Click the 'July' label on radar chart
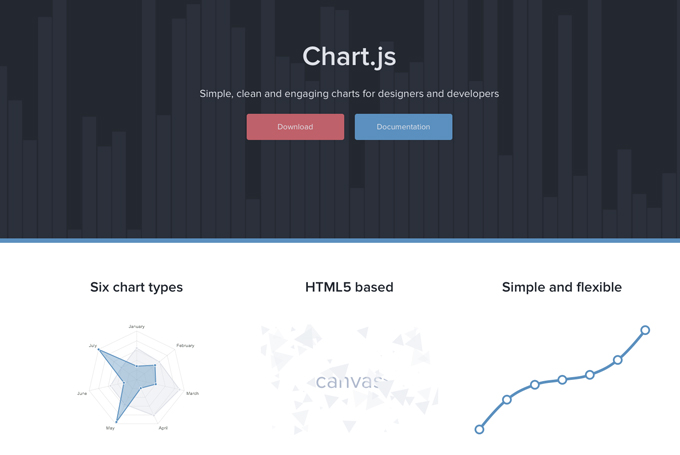 point(93,346)
